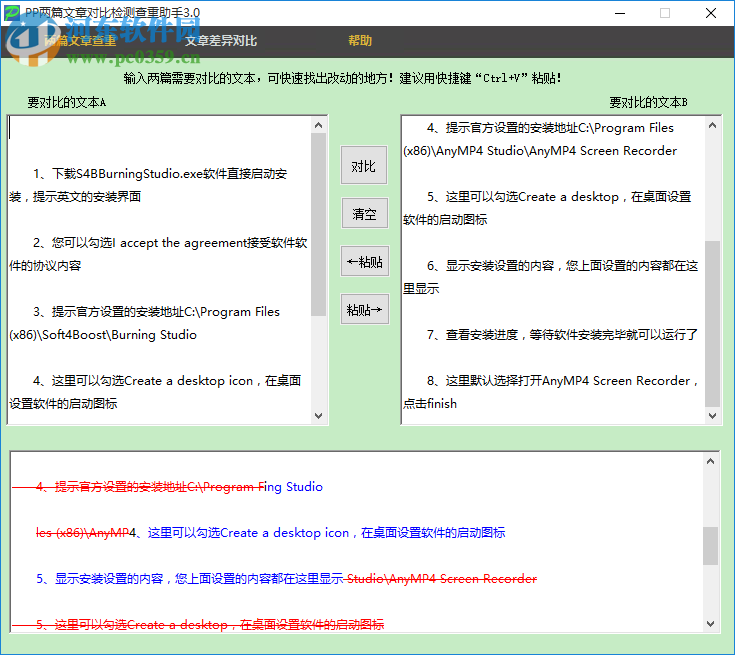Click "点击finish" in text B

(x=430, y=404)
